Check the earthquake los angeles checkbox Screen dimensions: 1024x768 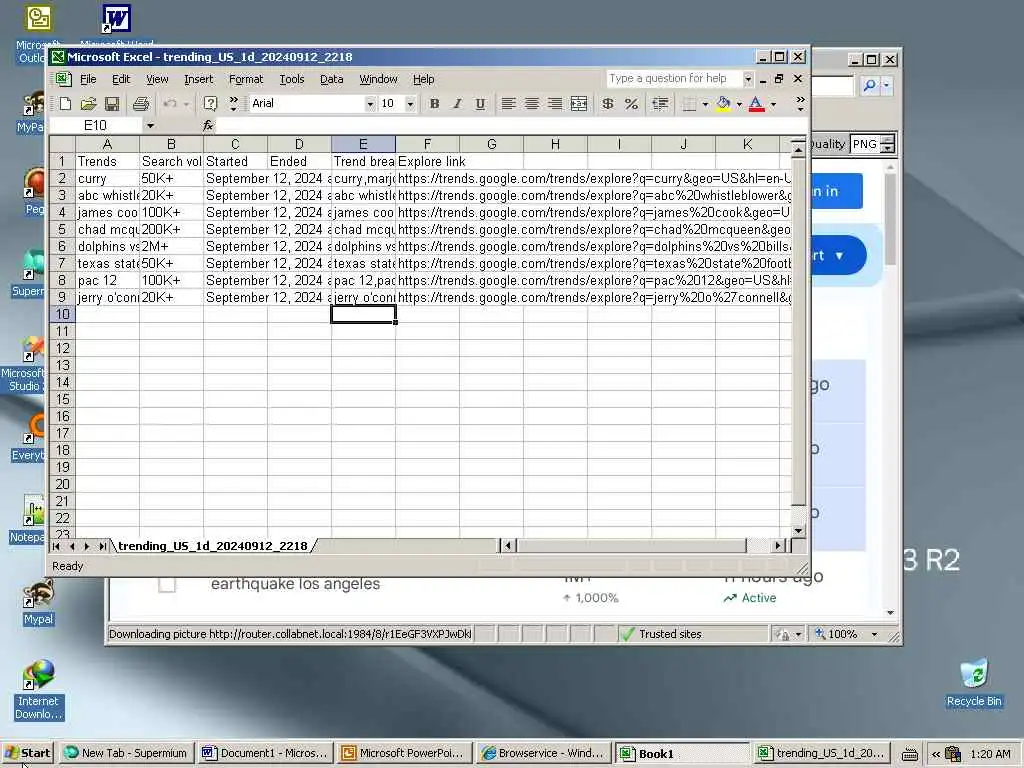tap(167, 584)
